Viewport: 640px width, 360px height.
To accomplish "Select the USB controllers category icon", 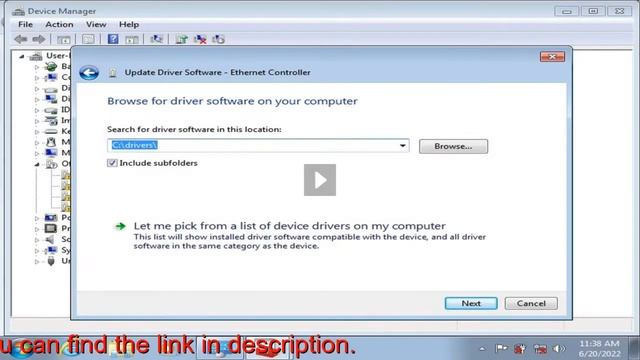I will (51, 261).
